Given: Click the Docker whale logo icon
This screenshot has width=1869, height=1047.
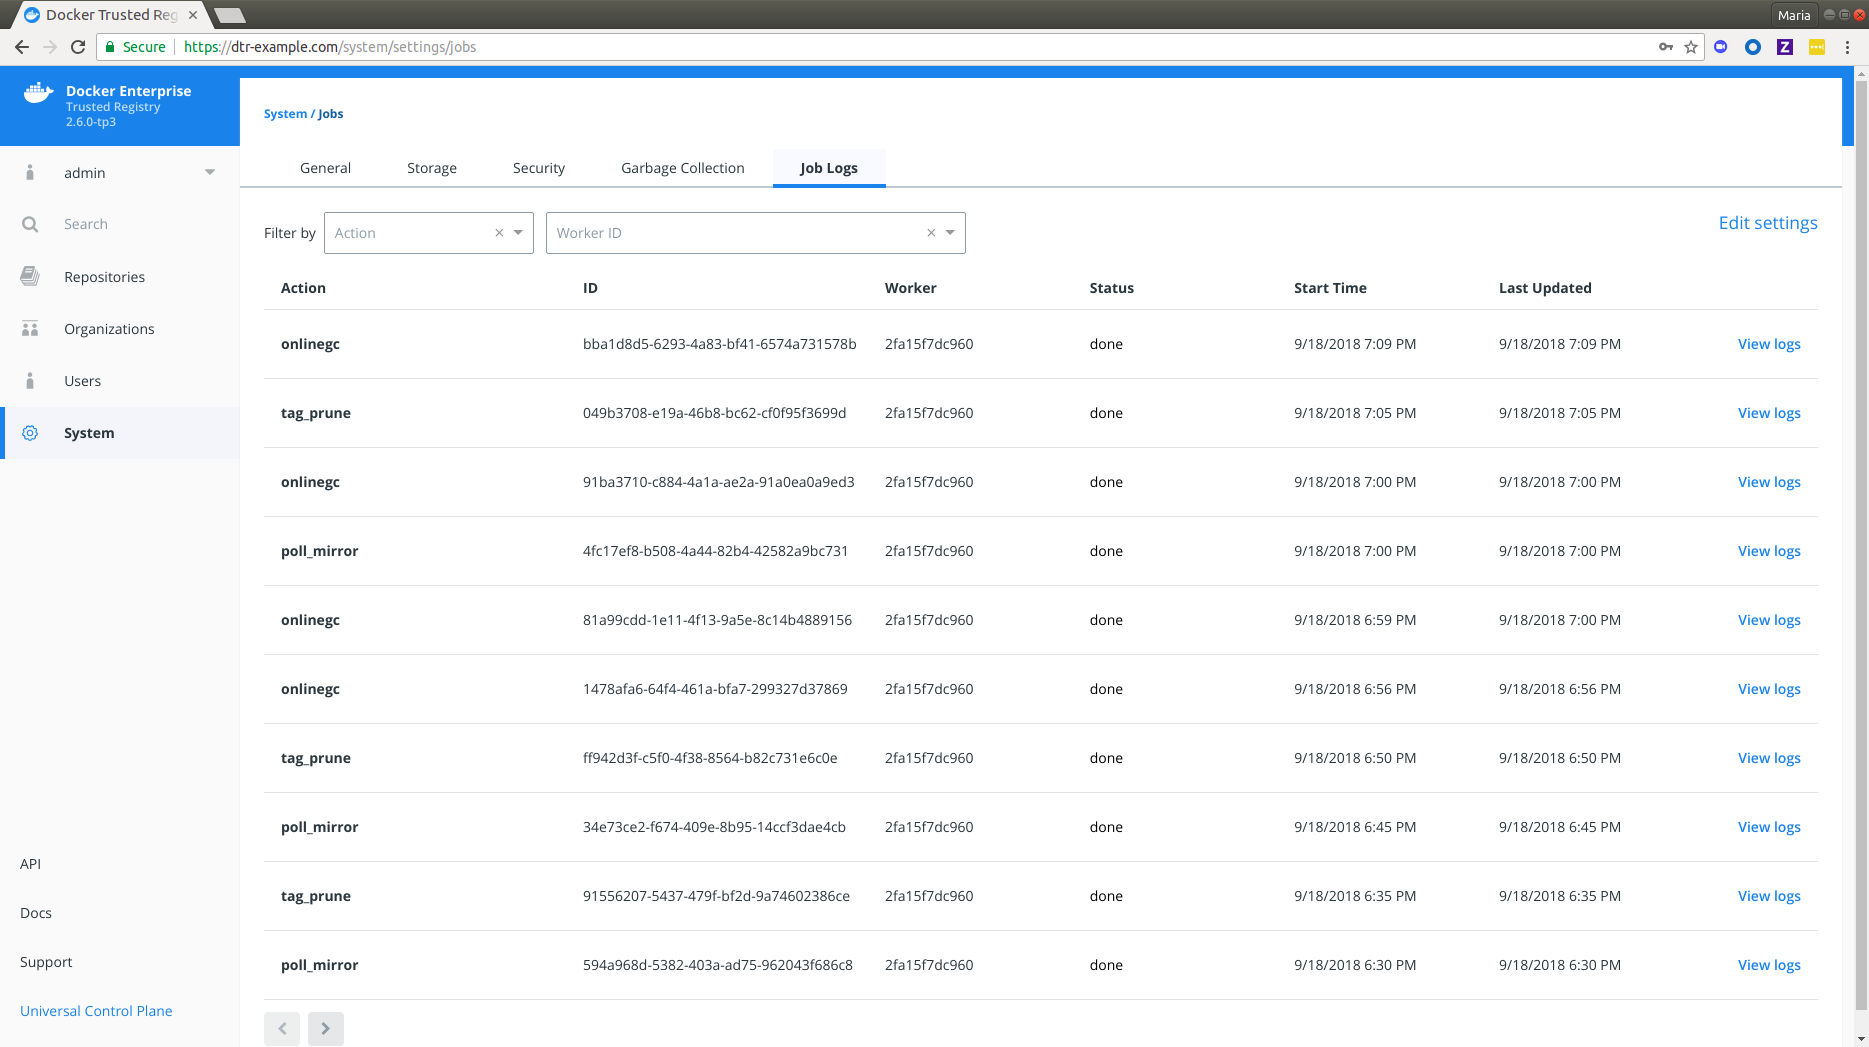Looking at the screenshot, I should (38, 93).
